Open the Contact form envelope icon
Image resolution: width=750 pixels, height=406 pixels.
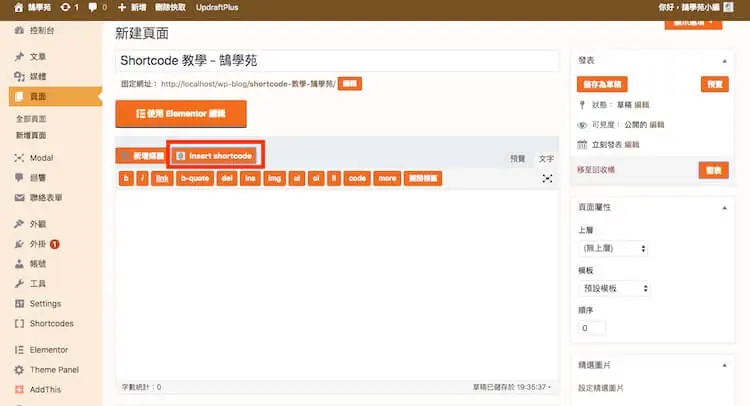pos(19,198)
